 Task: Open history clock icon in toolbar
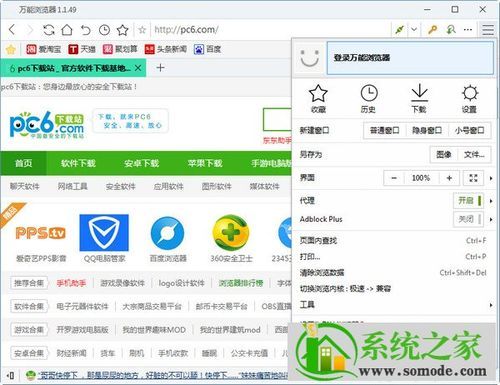tap(104, 30)
